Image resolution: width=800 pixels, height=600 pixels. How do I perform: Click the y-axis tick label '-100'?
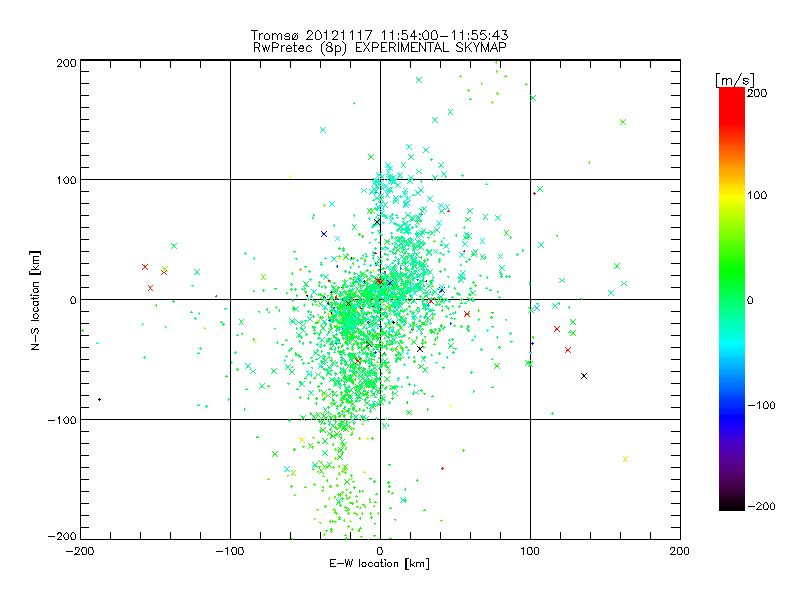click(62, 420)
